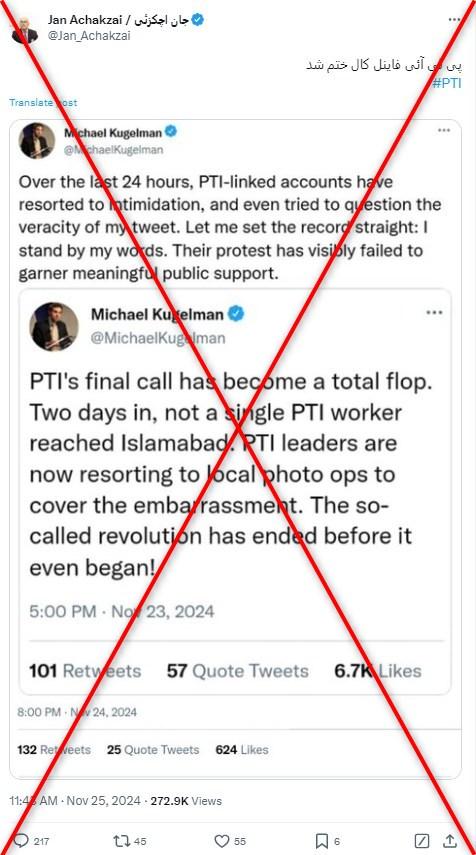Click Jan Achakzai's verified badge
Viewport: 476px width, 855px height.
(x=198, y=20)
